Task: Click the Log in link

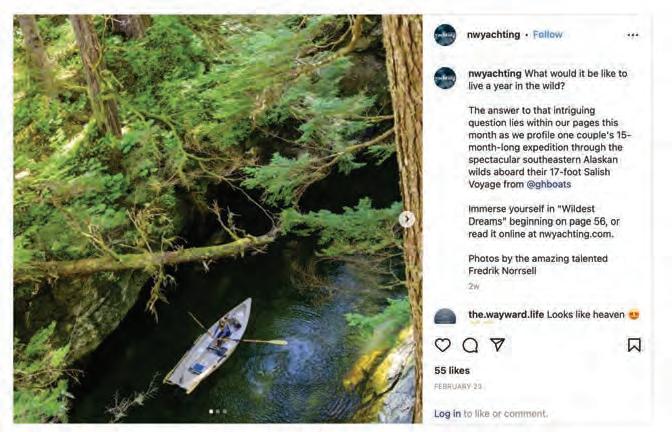Action: pyautogui.click(x=447, y=413)
